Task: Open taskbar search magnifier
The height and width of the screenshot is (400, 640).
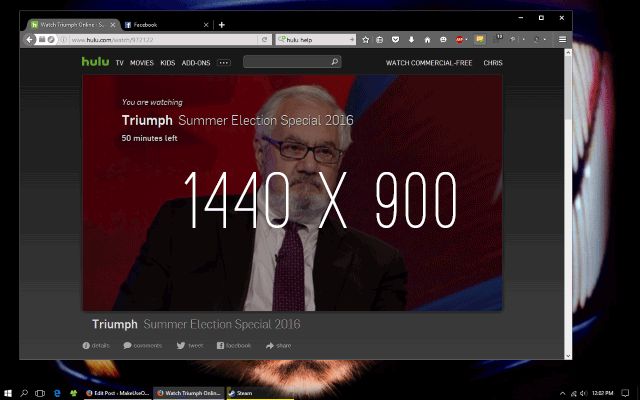Action: tap(24, 393)
